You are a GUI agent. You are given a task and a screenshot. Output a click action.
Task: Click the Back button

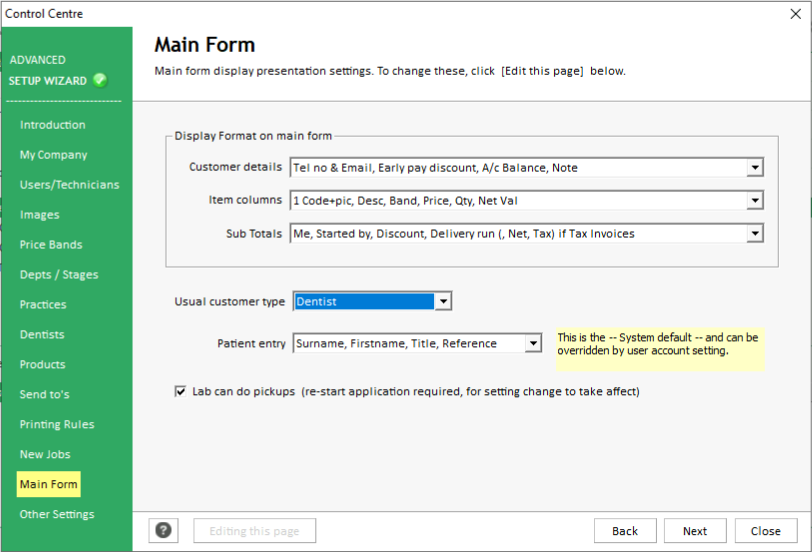625,531
